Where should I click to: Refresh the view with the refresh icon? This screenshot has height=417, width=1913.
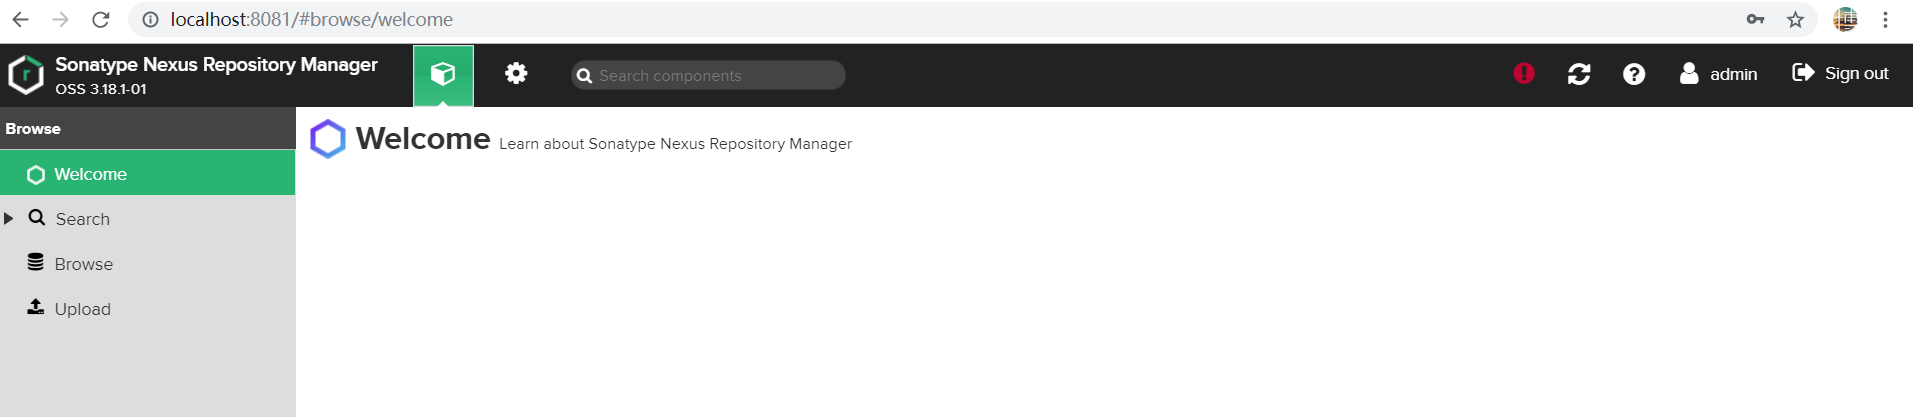[x=1579, y=74]
